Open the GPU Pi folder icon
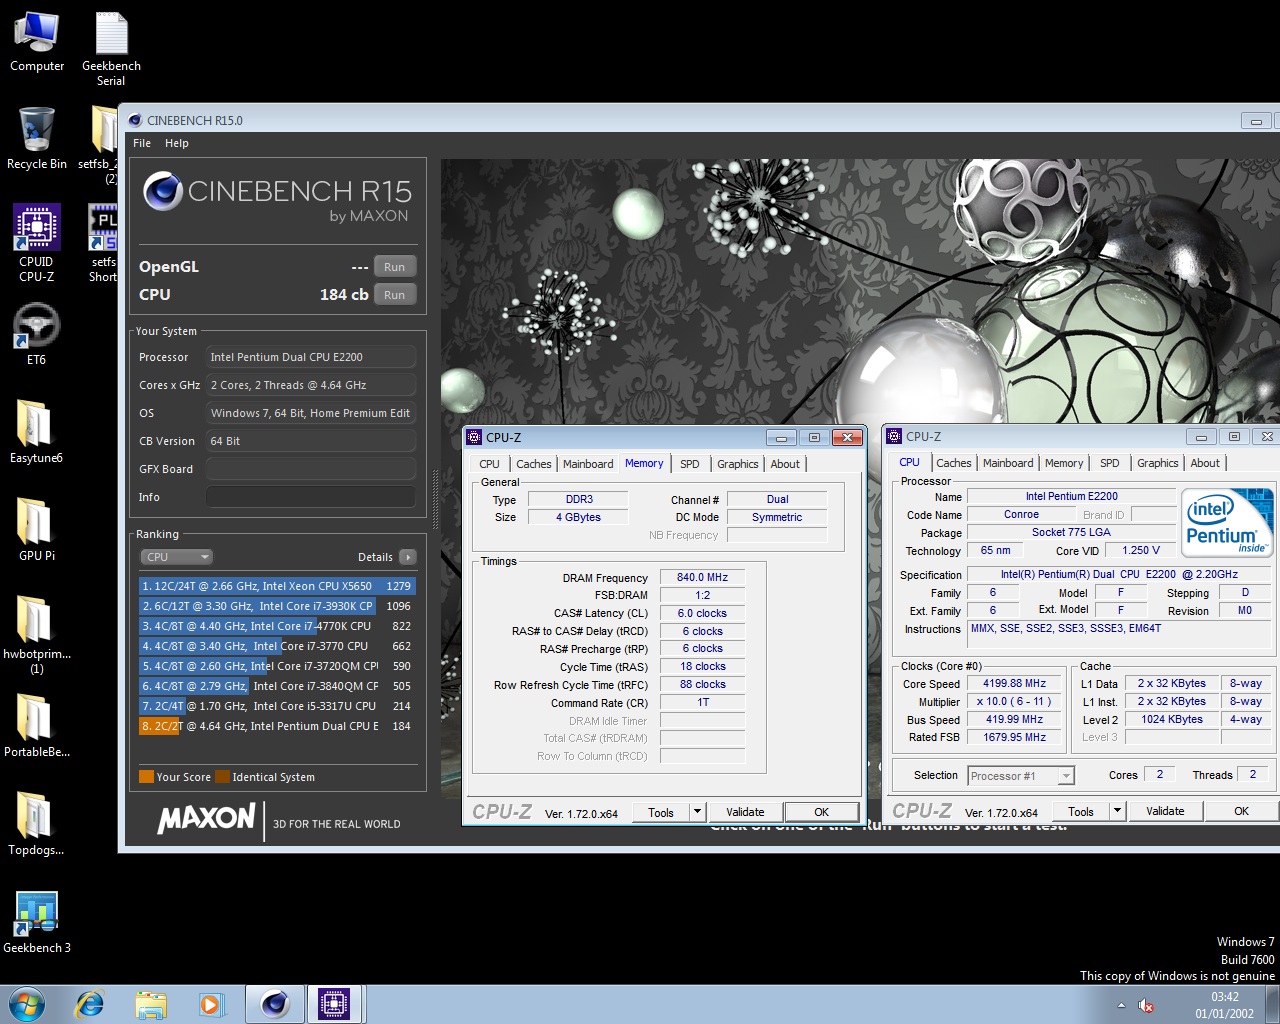 (36, 530)
